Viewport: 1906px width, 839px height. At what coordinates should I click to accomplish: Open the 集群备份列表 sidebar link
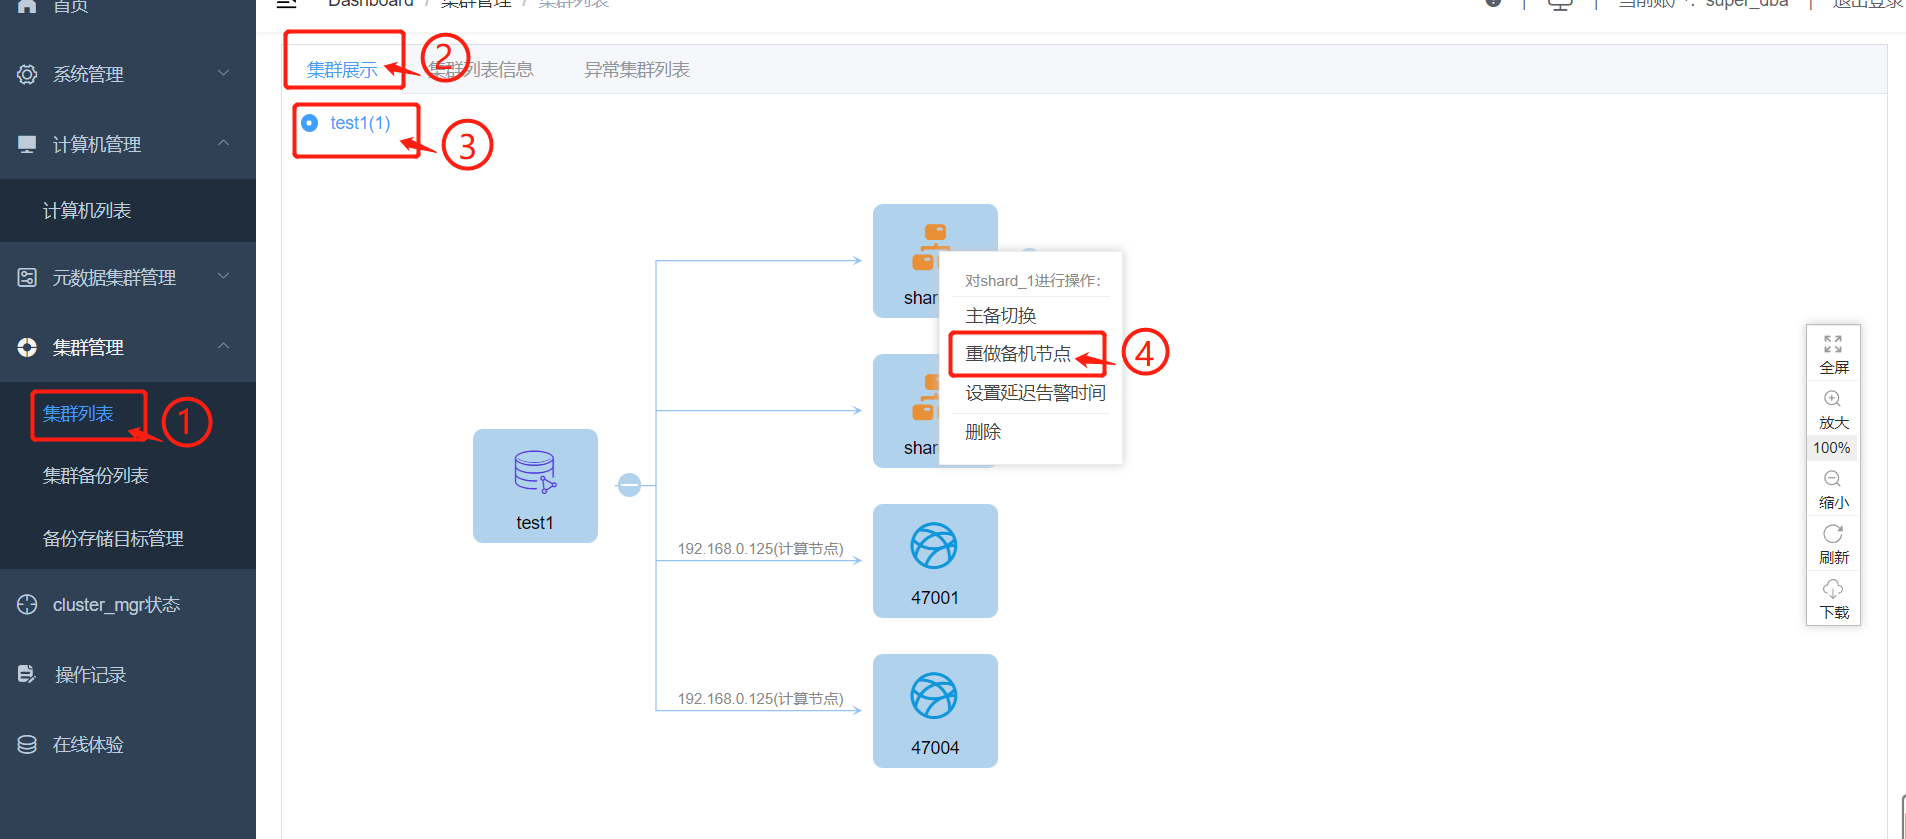click(96, 476)
